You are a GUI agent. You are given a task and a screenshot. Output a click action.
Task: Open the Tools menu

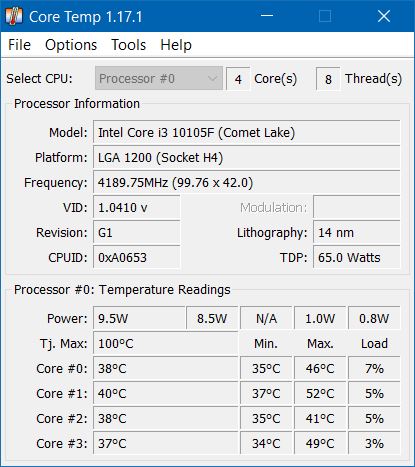[129, 45]
